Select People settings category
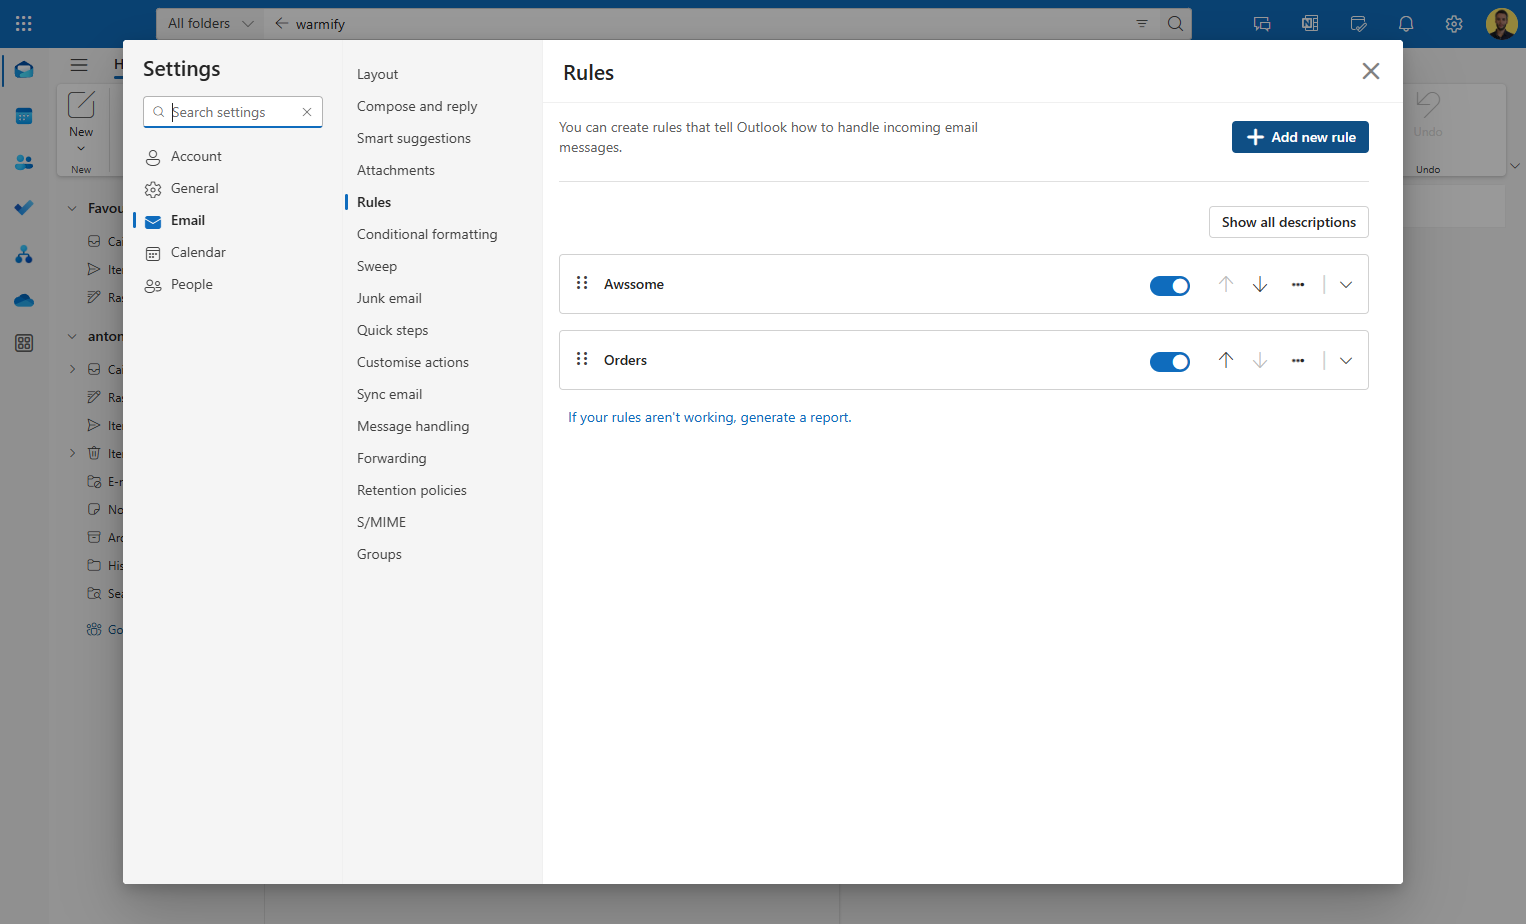Image resolution: width=1526 pixels, height=924 pixels. [191, 284]
